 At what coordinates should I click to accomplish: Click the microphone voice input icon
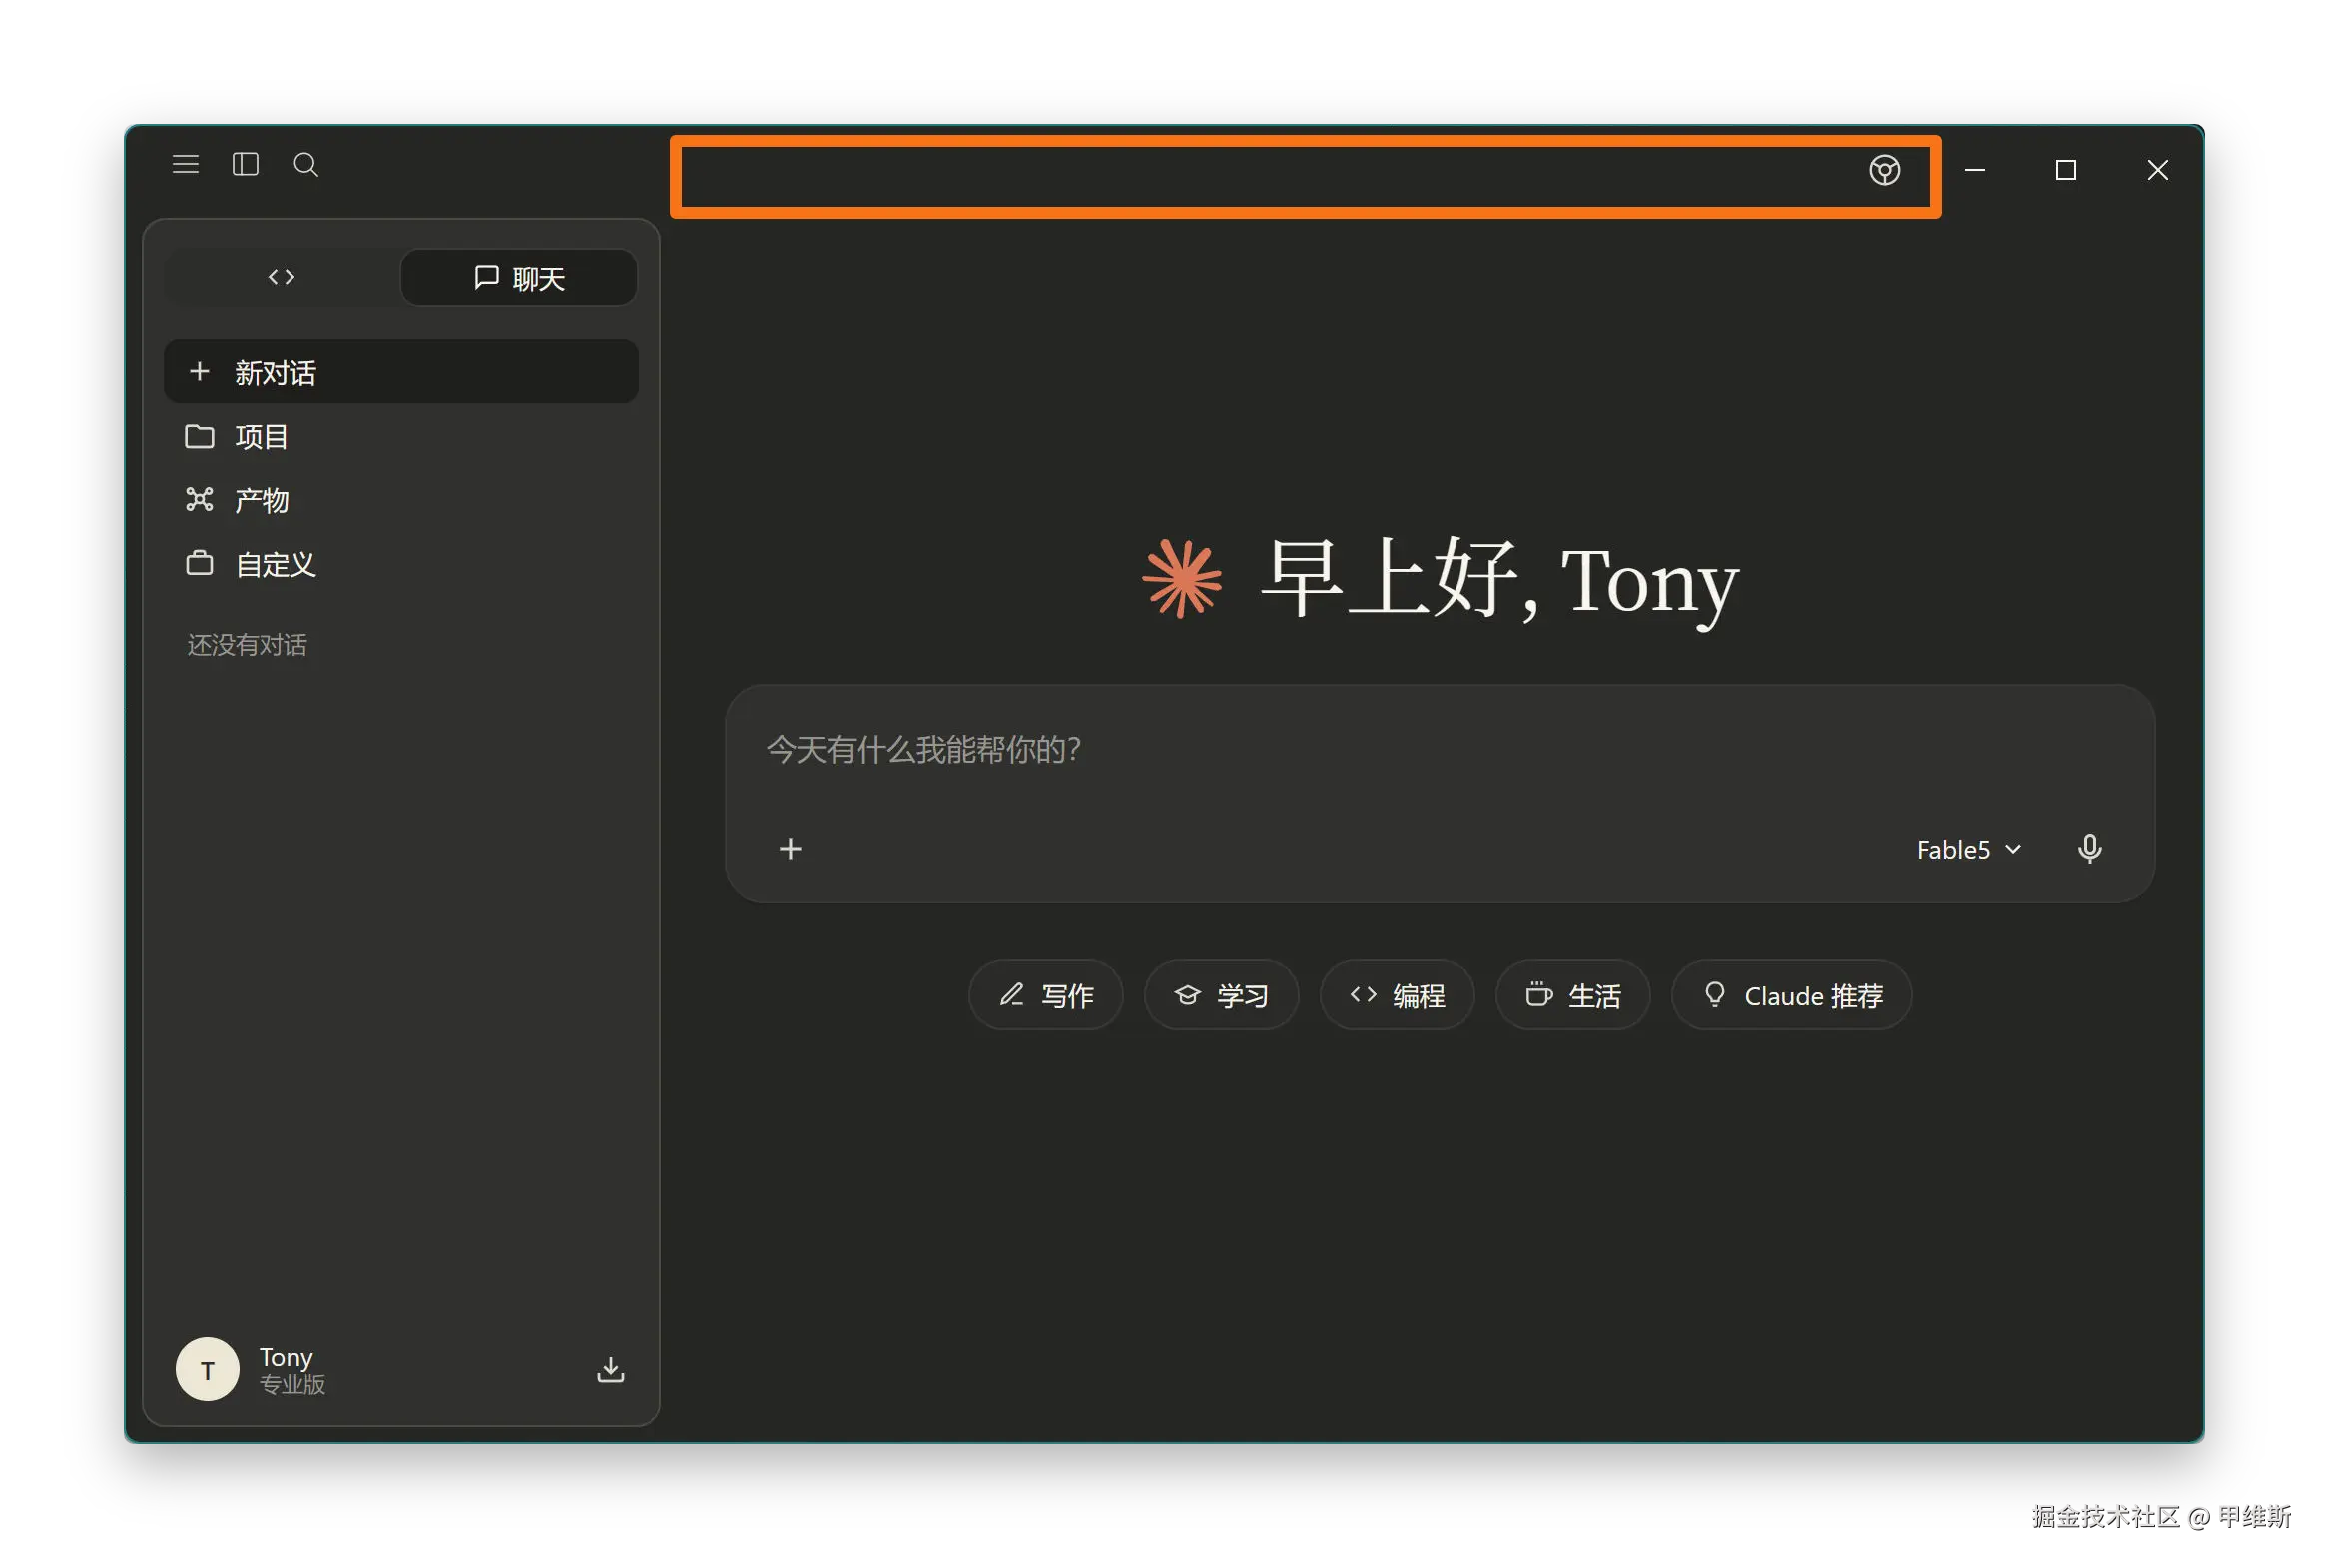click(x=2089, y=850)
